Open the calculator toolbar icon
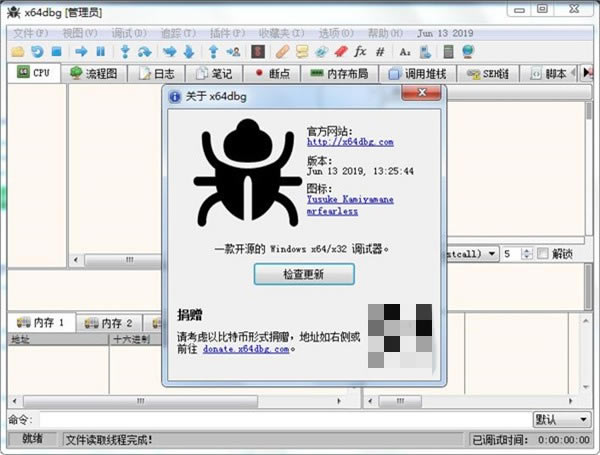 448,51
